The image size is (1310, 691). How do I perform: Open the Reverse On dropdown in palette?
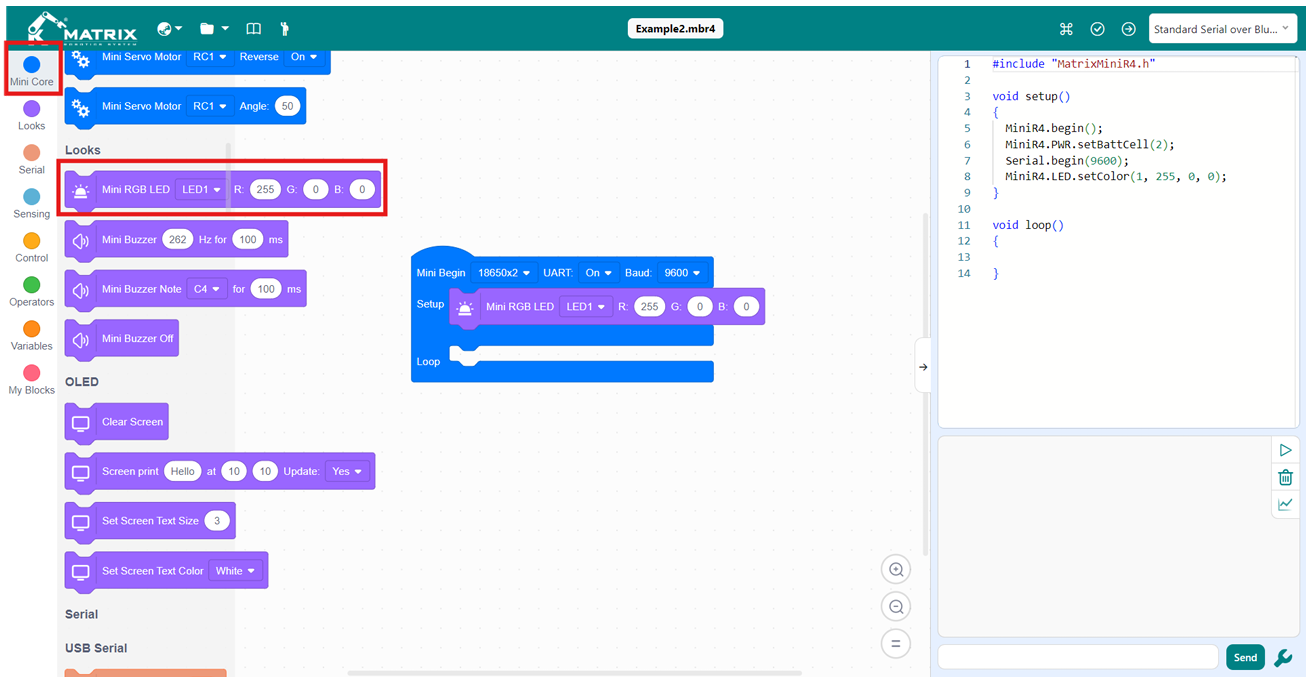(x=303, y=58)
